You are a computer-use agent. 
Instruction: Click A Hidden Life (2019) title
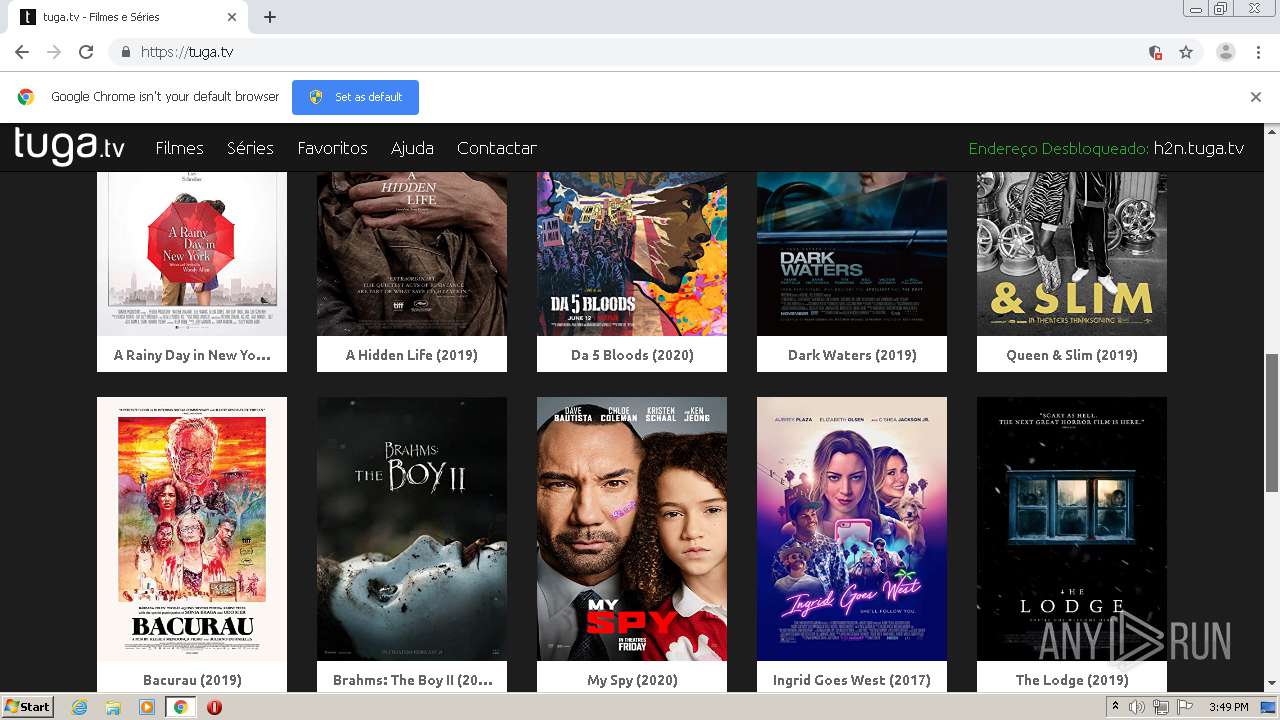click(412, 355)
